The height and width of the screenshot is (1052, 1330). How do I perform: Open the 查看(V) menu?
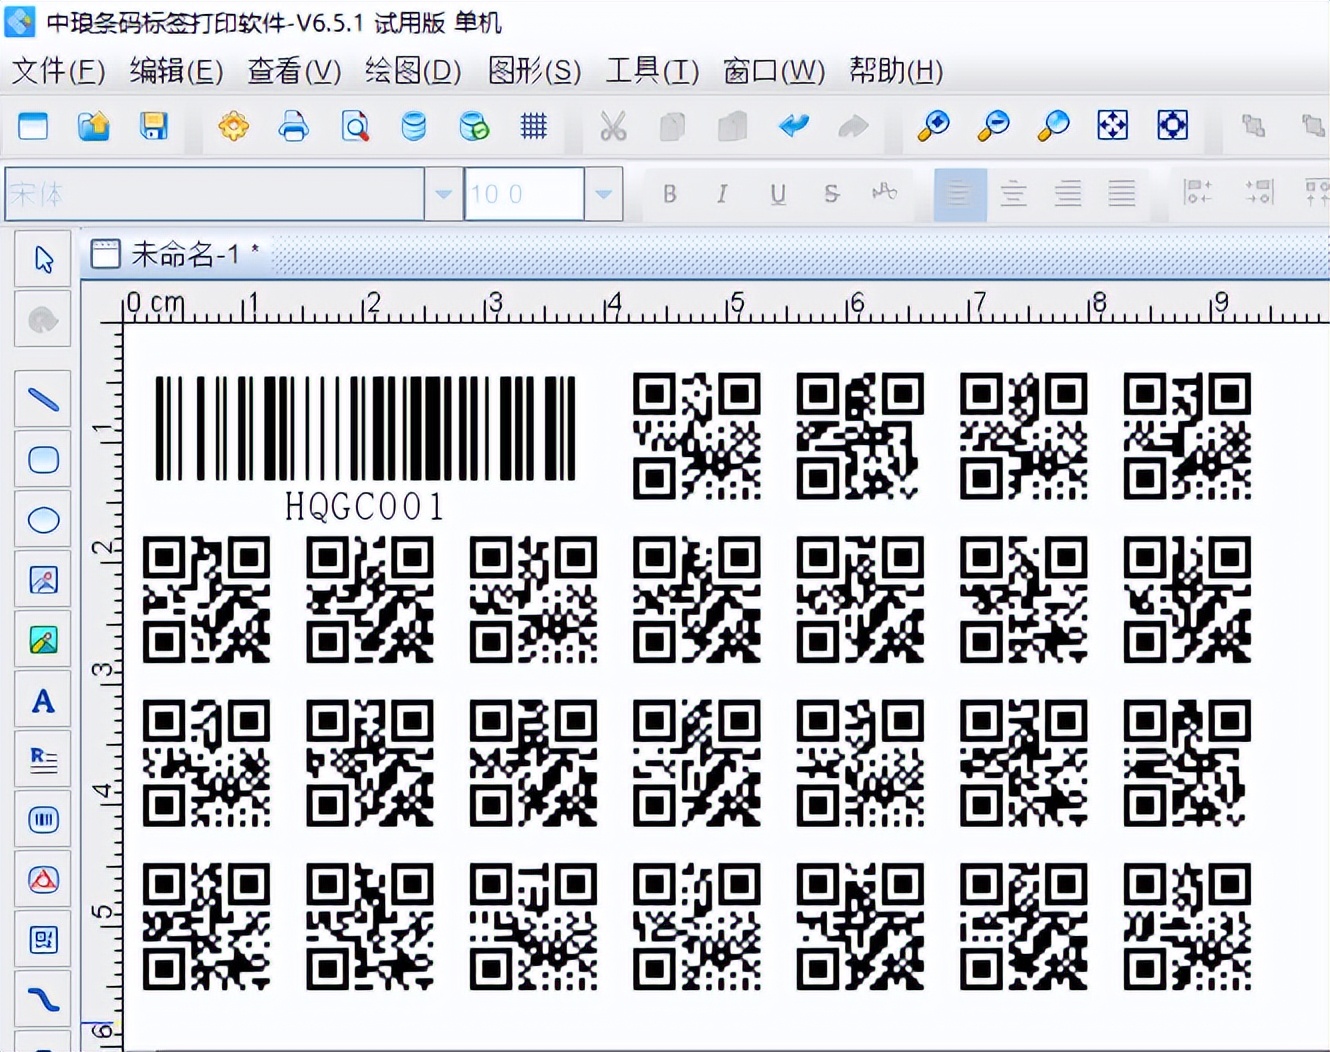[294, 71]
